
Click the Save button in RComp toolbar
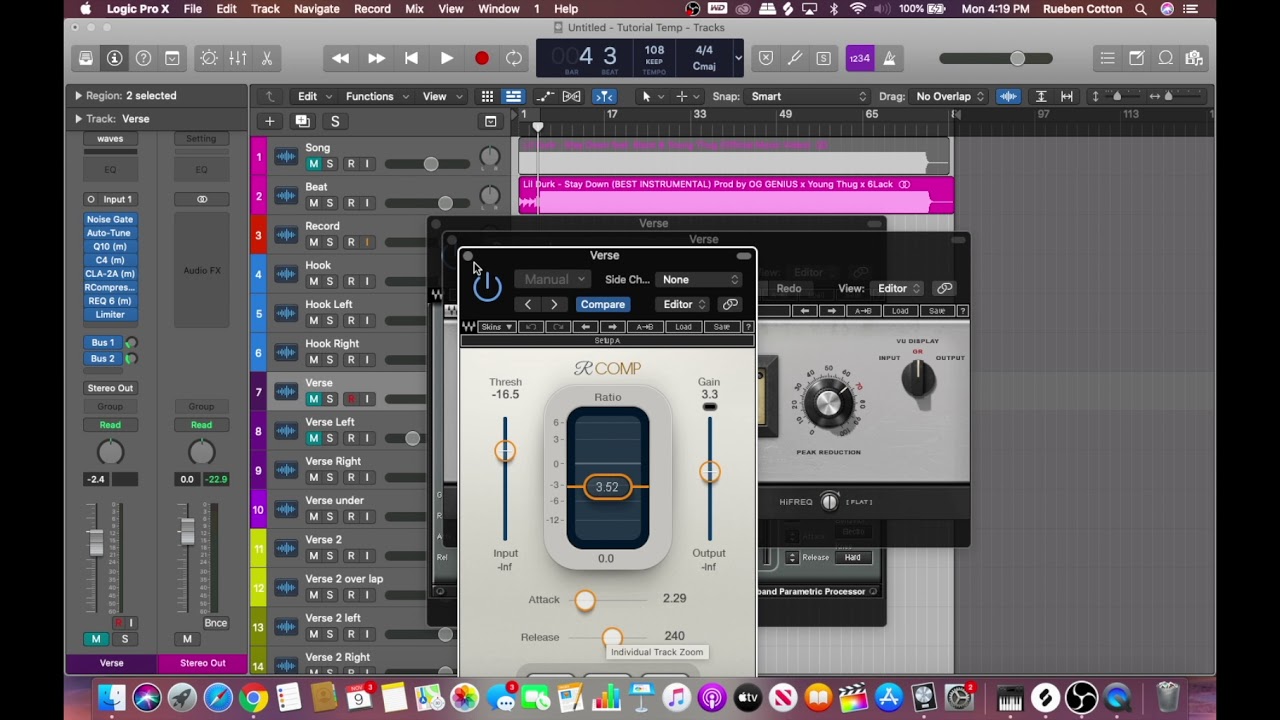click(721, 327)
